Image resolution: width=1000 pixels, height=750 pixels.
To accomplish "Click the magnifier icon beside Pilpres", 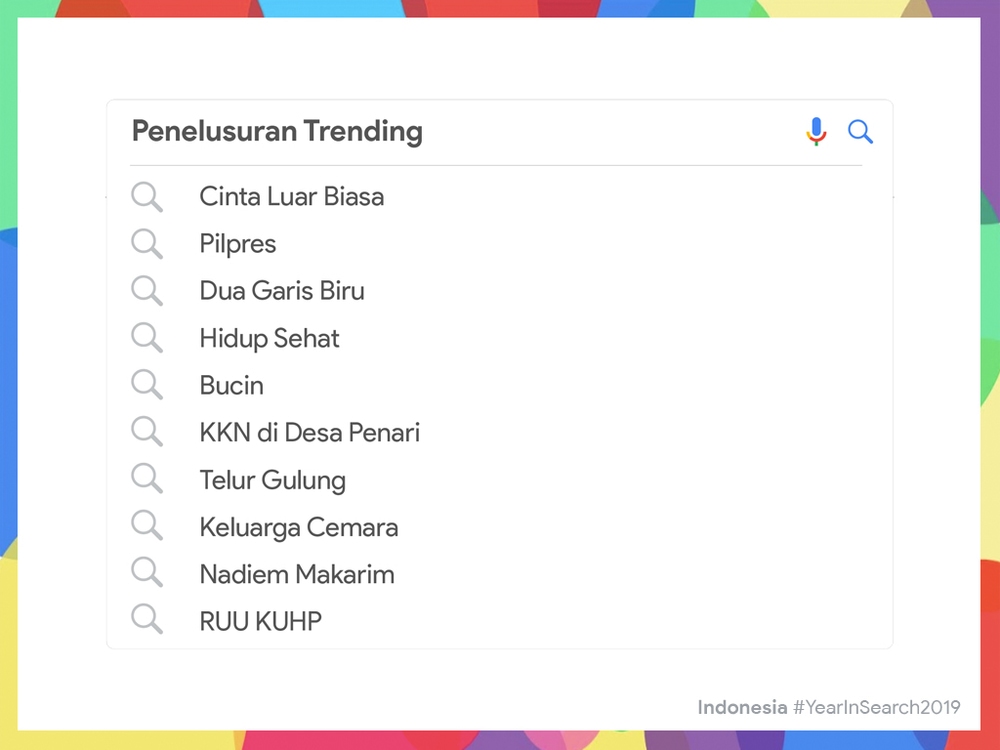I will coord(147,244).
